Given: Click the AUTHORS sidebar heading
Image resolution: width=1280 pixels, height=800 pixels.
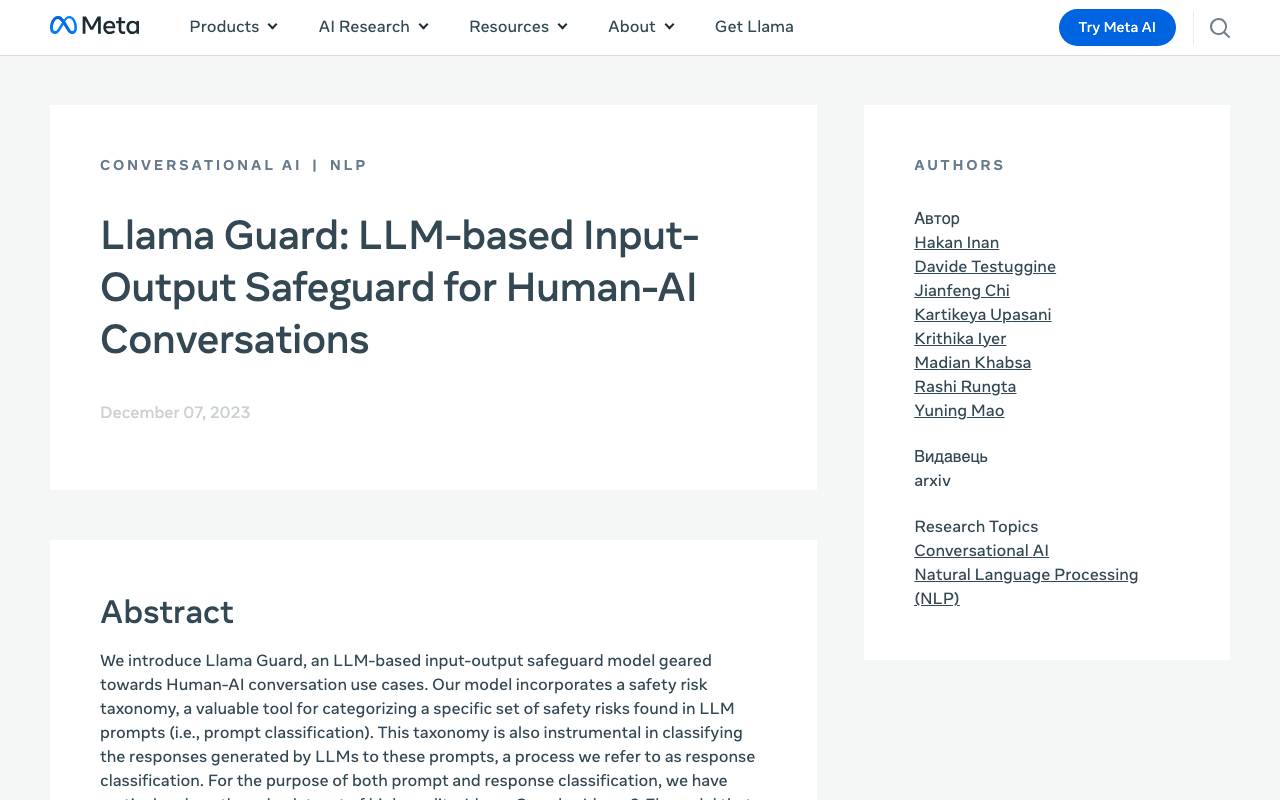Looking at the screenshot, I should pos(959,165).
